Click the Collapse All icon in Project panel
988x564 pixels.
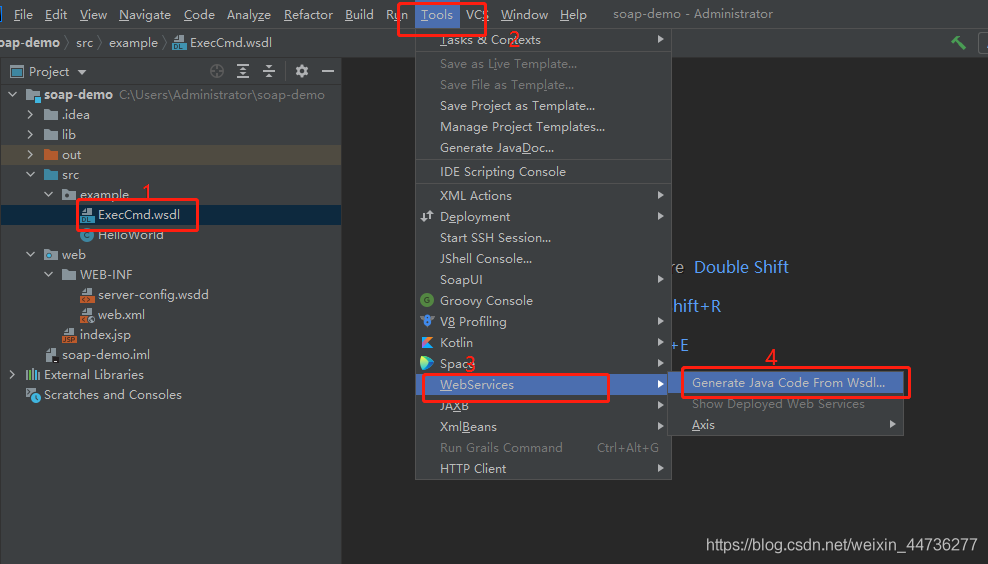pos(269,71)
